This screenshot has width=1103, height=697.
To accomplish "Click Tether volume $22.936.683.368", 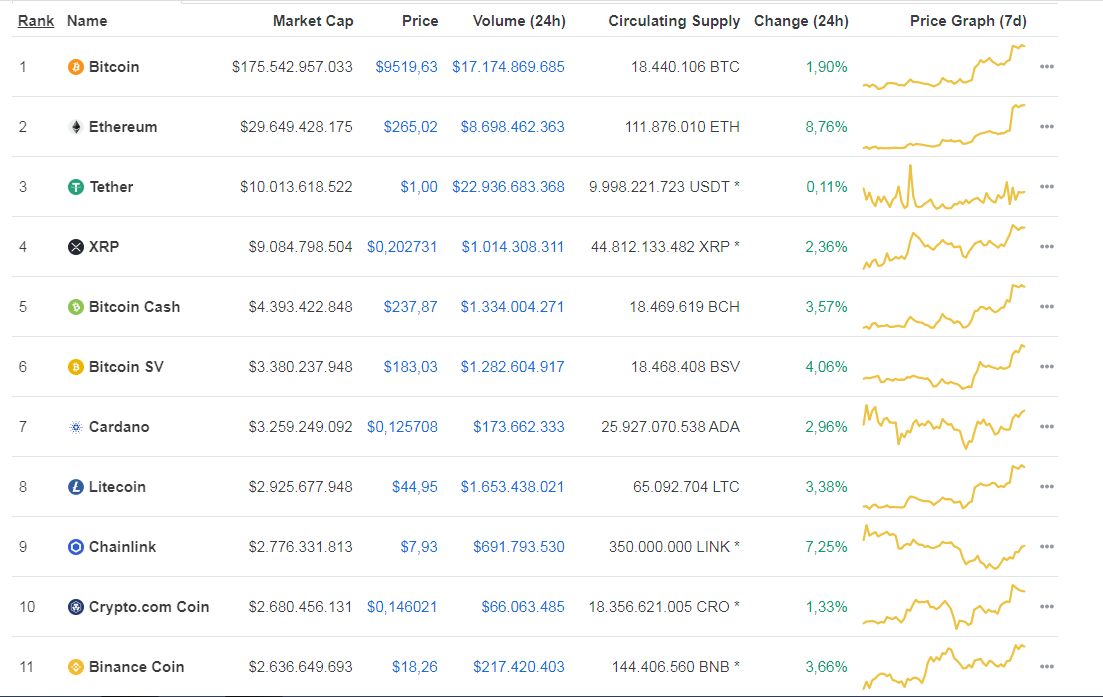I will [x=508, y=187].
